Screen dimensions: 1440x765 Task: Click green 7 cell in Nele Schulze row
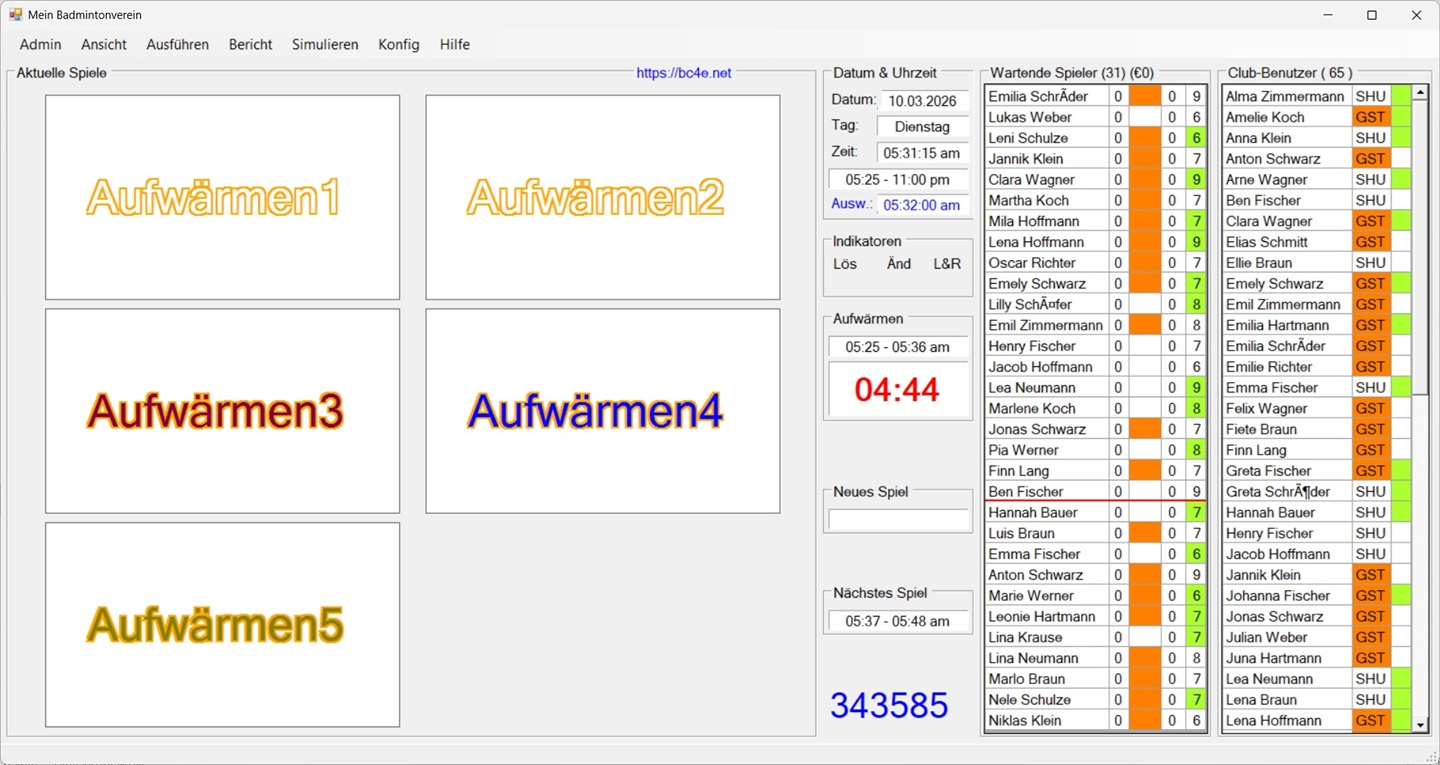click(1195, 700)
